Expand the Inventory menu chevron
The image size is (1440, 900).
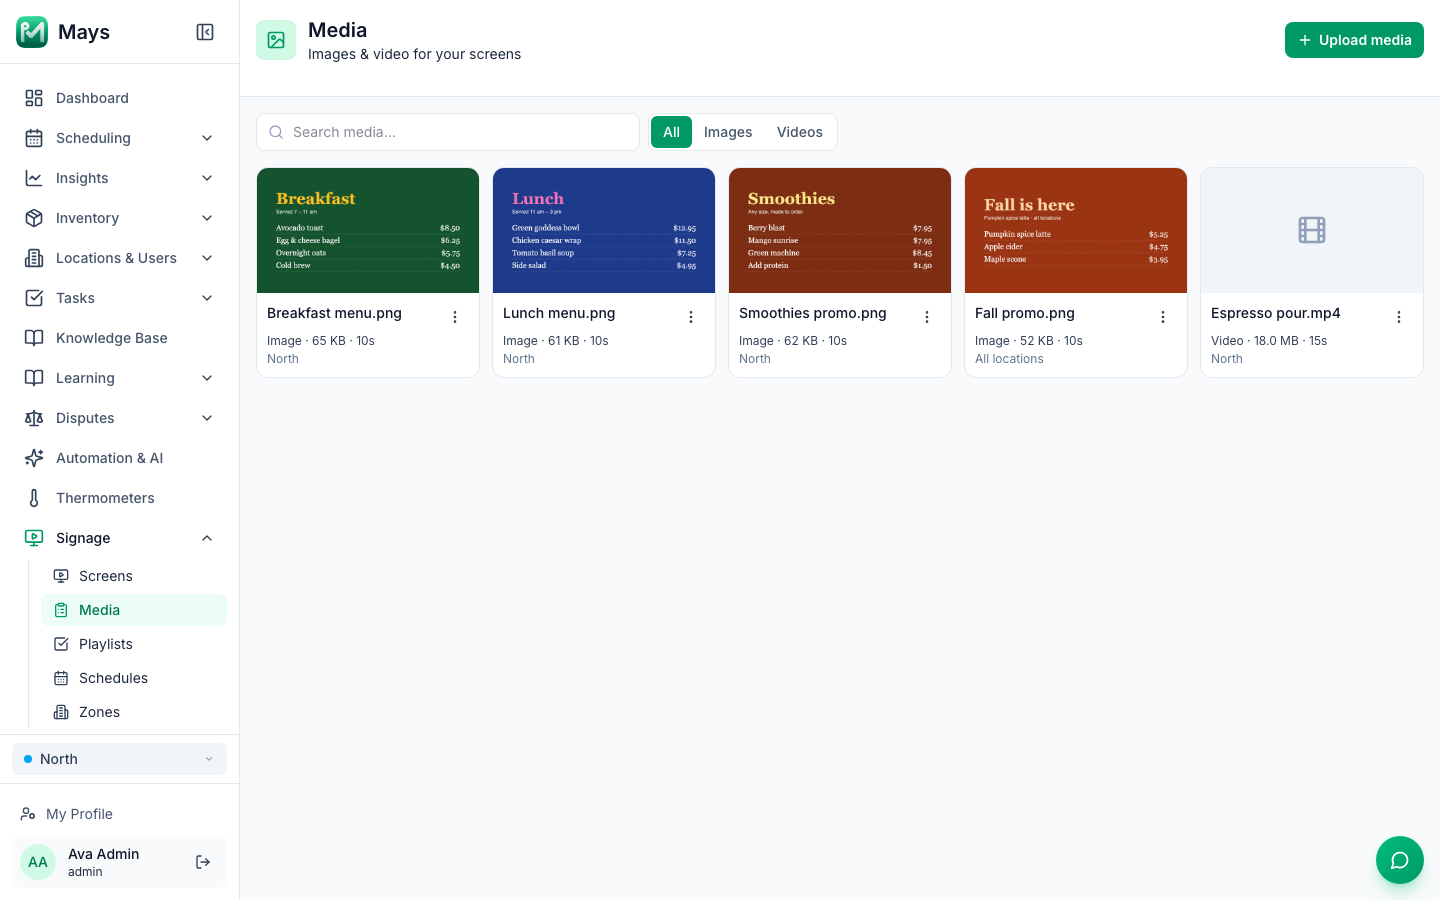207,218
